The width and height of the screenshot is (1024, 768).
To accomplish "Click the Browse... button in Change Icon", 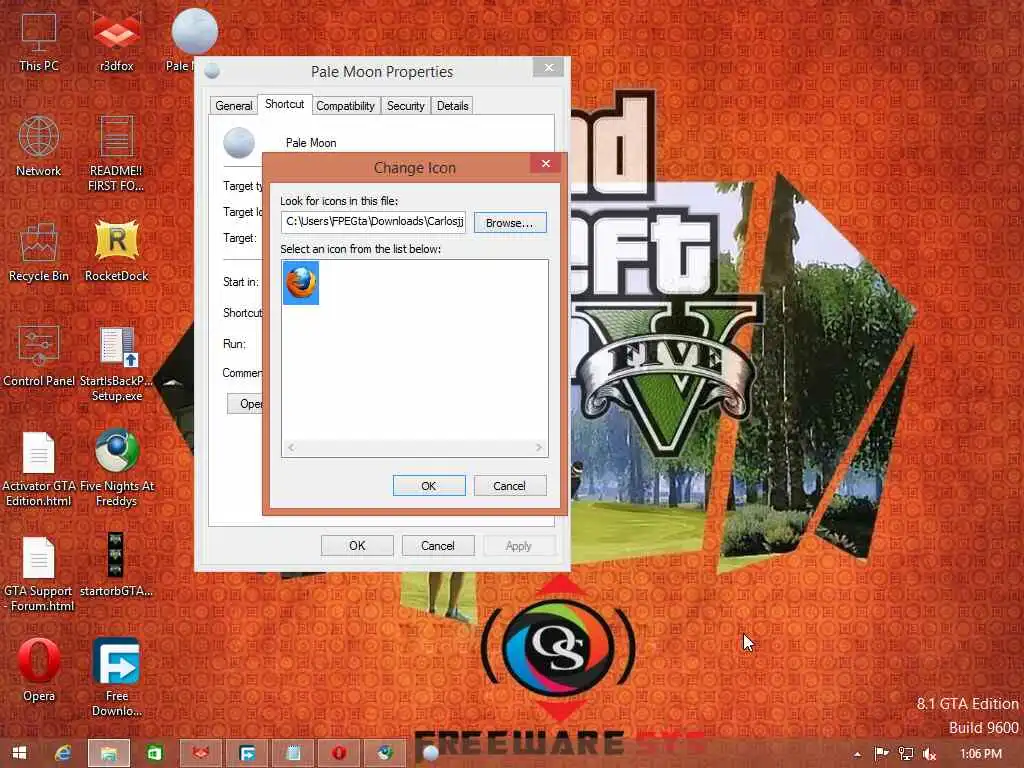I will point(510,223).
